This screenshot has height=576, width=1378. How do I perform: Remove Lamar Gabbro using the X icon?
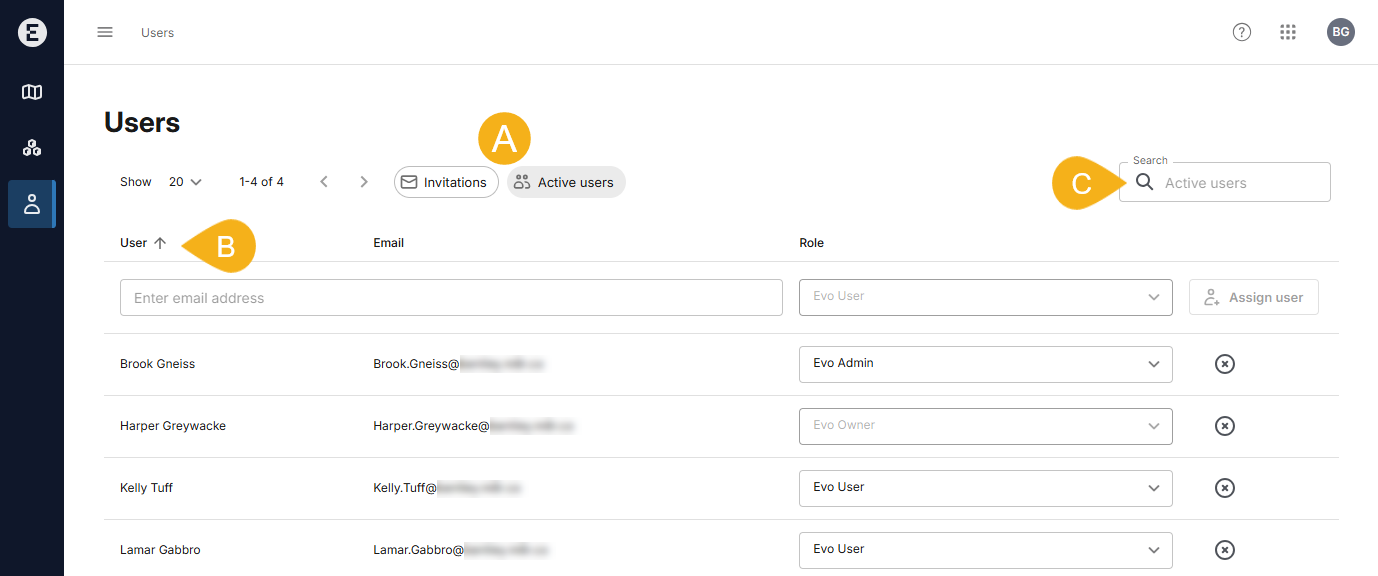pyautogui.click(x=1224, y=550)
